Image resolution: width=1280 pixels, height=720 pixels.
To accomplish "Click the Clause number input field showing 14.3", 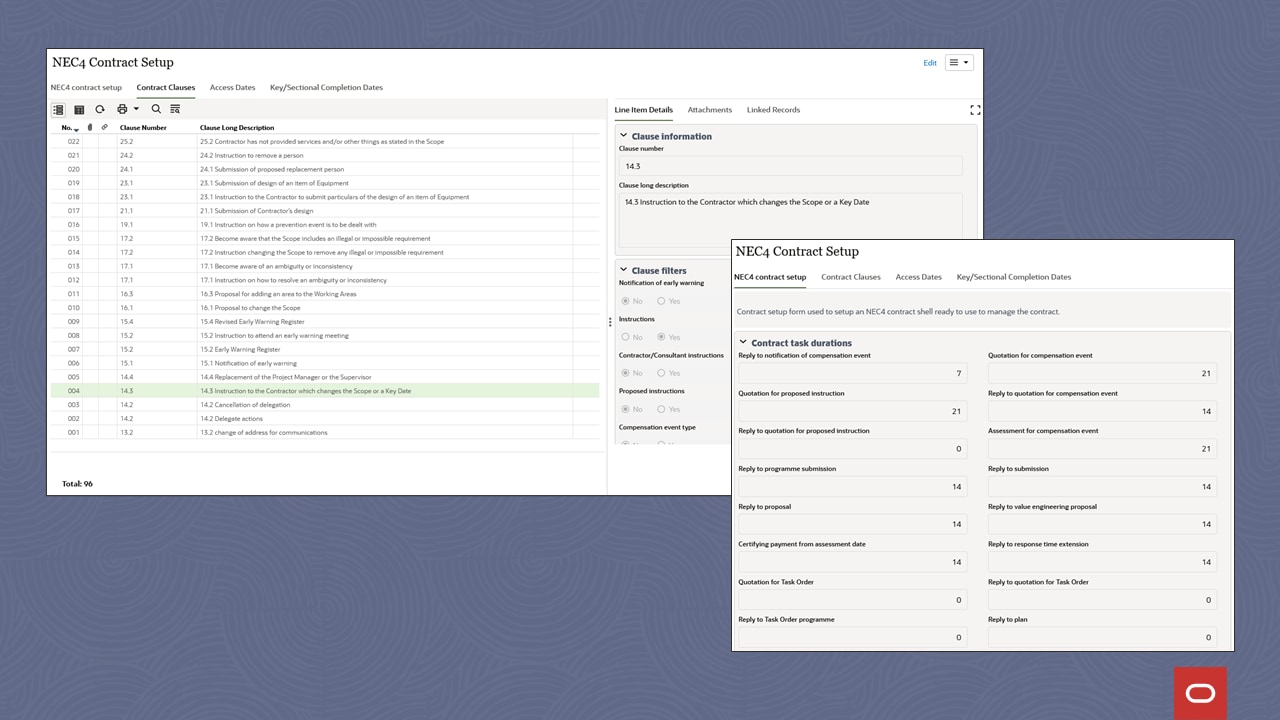I will [x=790, y=166].
